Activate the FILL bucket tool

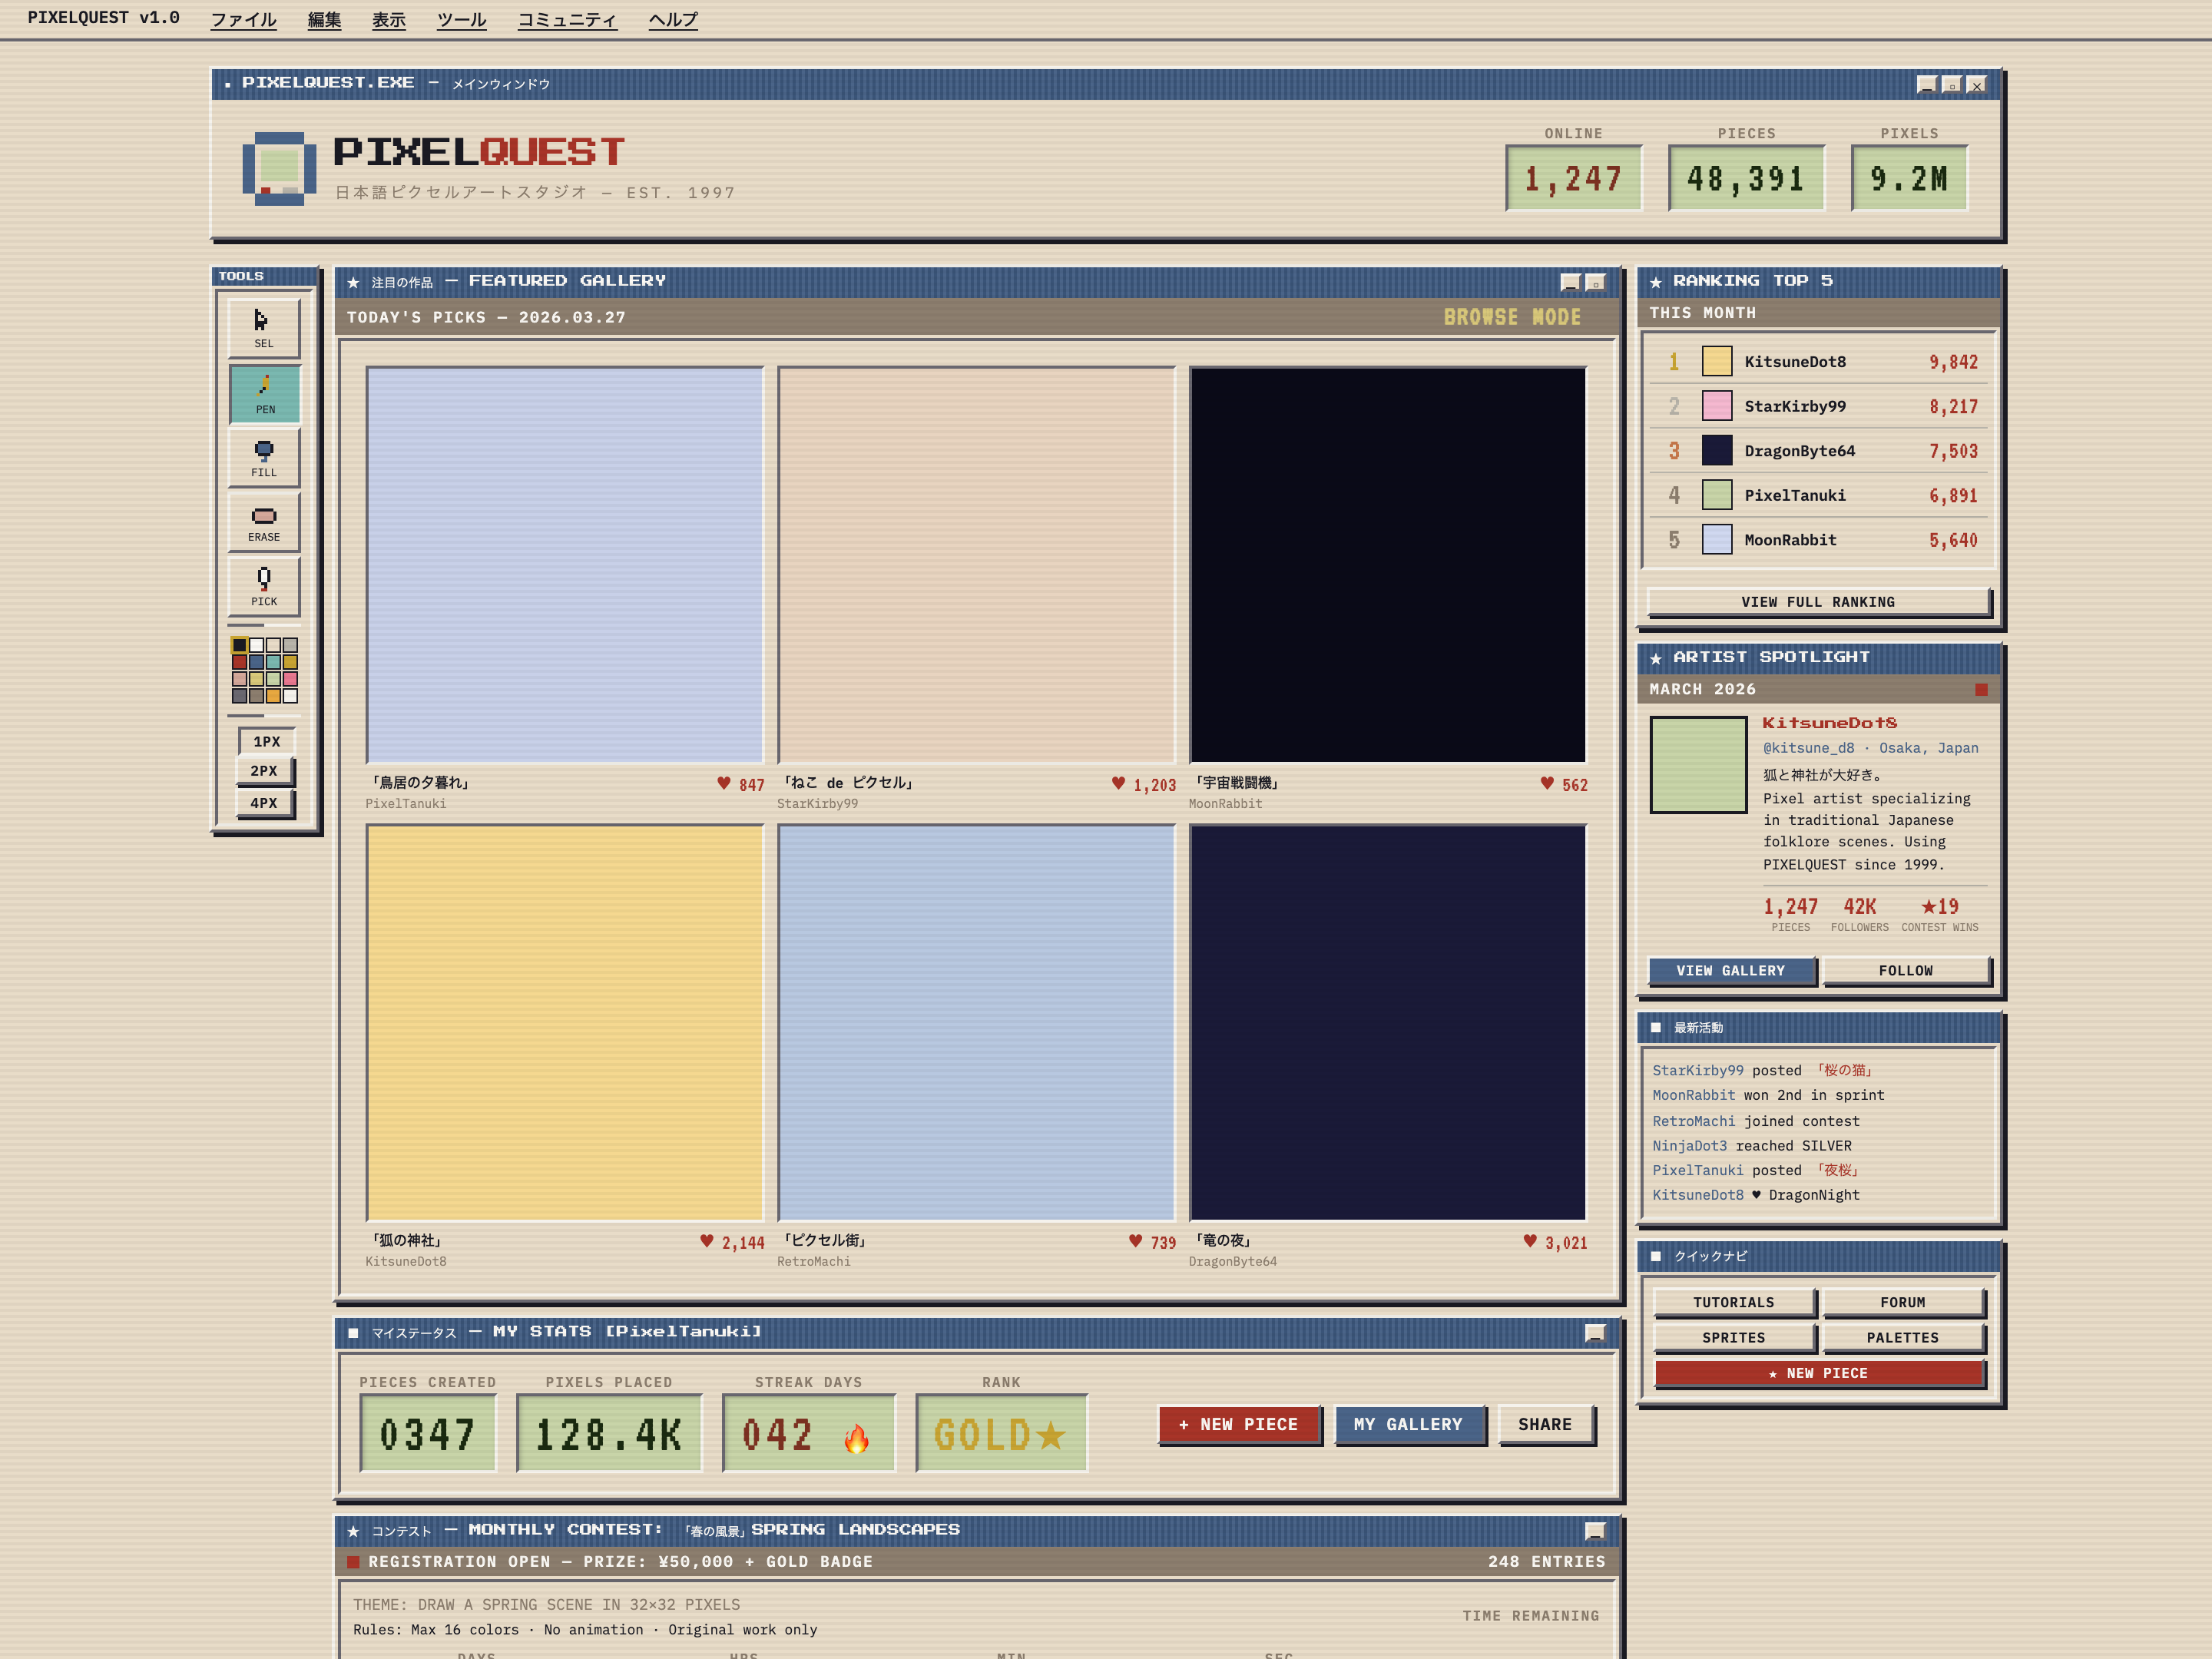tap(264, 457)
